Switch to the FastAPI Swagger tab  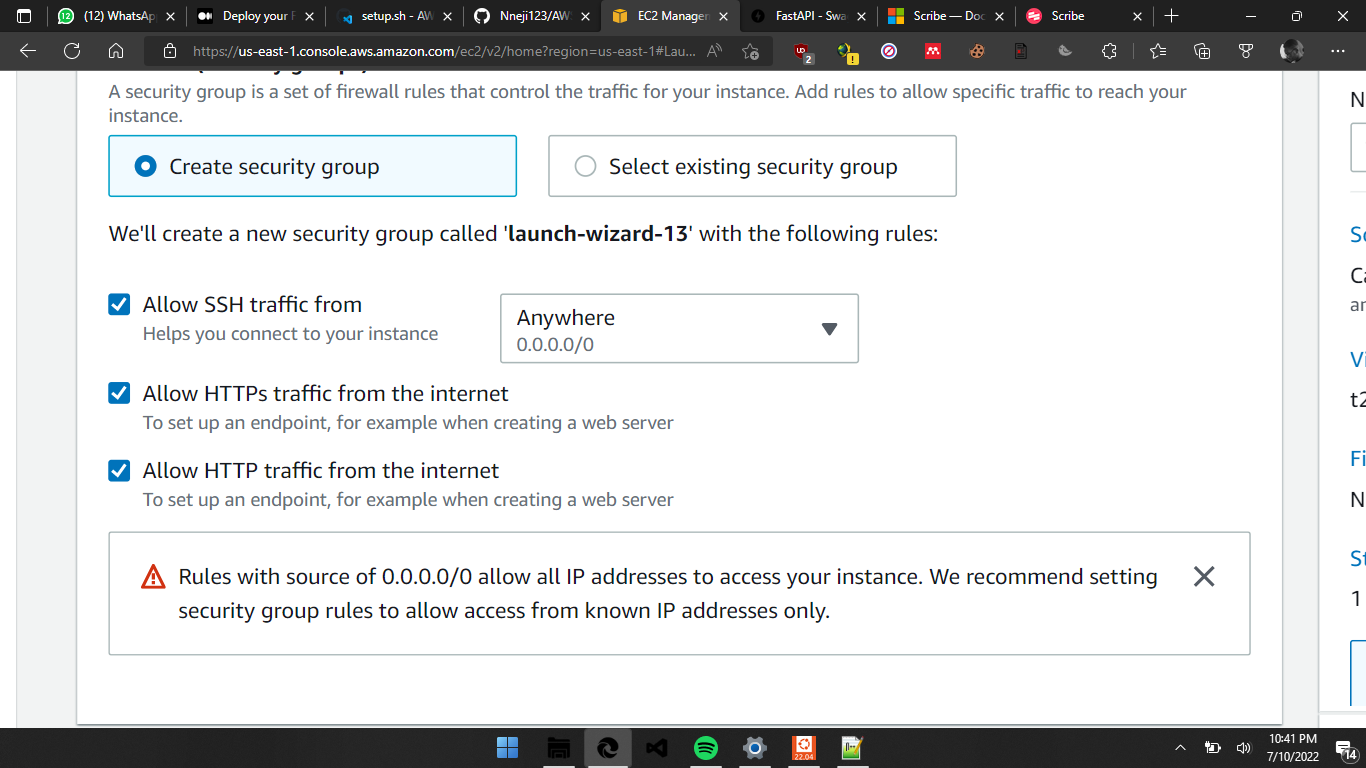click(808, 16)
